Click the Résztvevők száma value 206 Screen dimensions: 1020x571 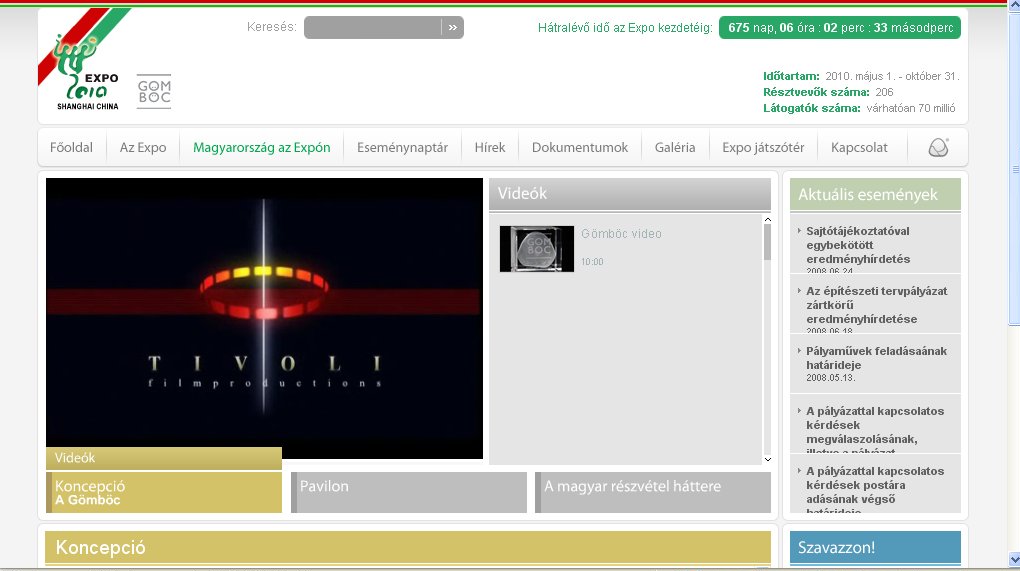click(884, 92)
